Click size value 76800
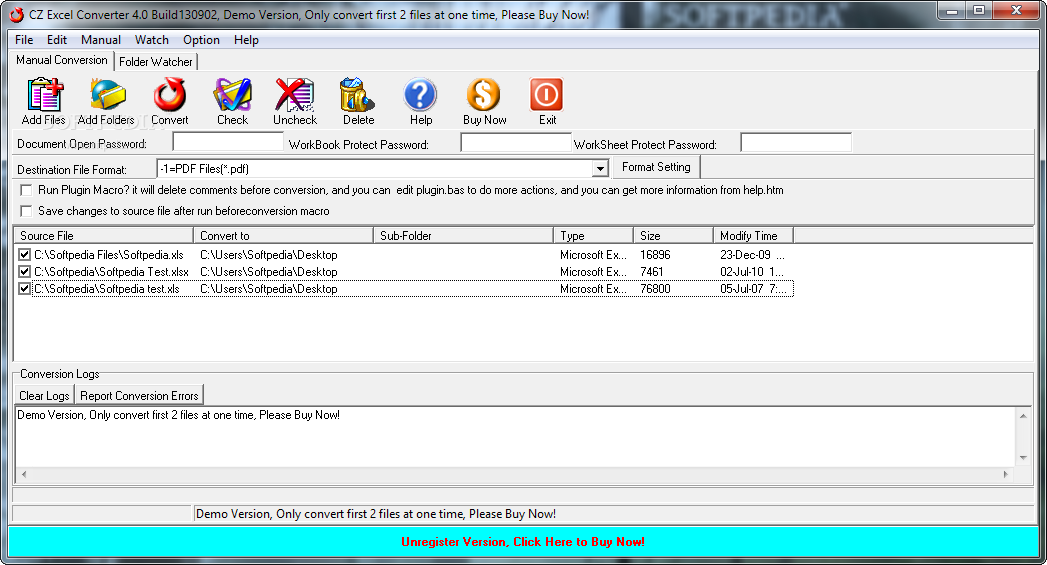 click(655, 289)
